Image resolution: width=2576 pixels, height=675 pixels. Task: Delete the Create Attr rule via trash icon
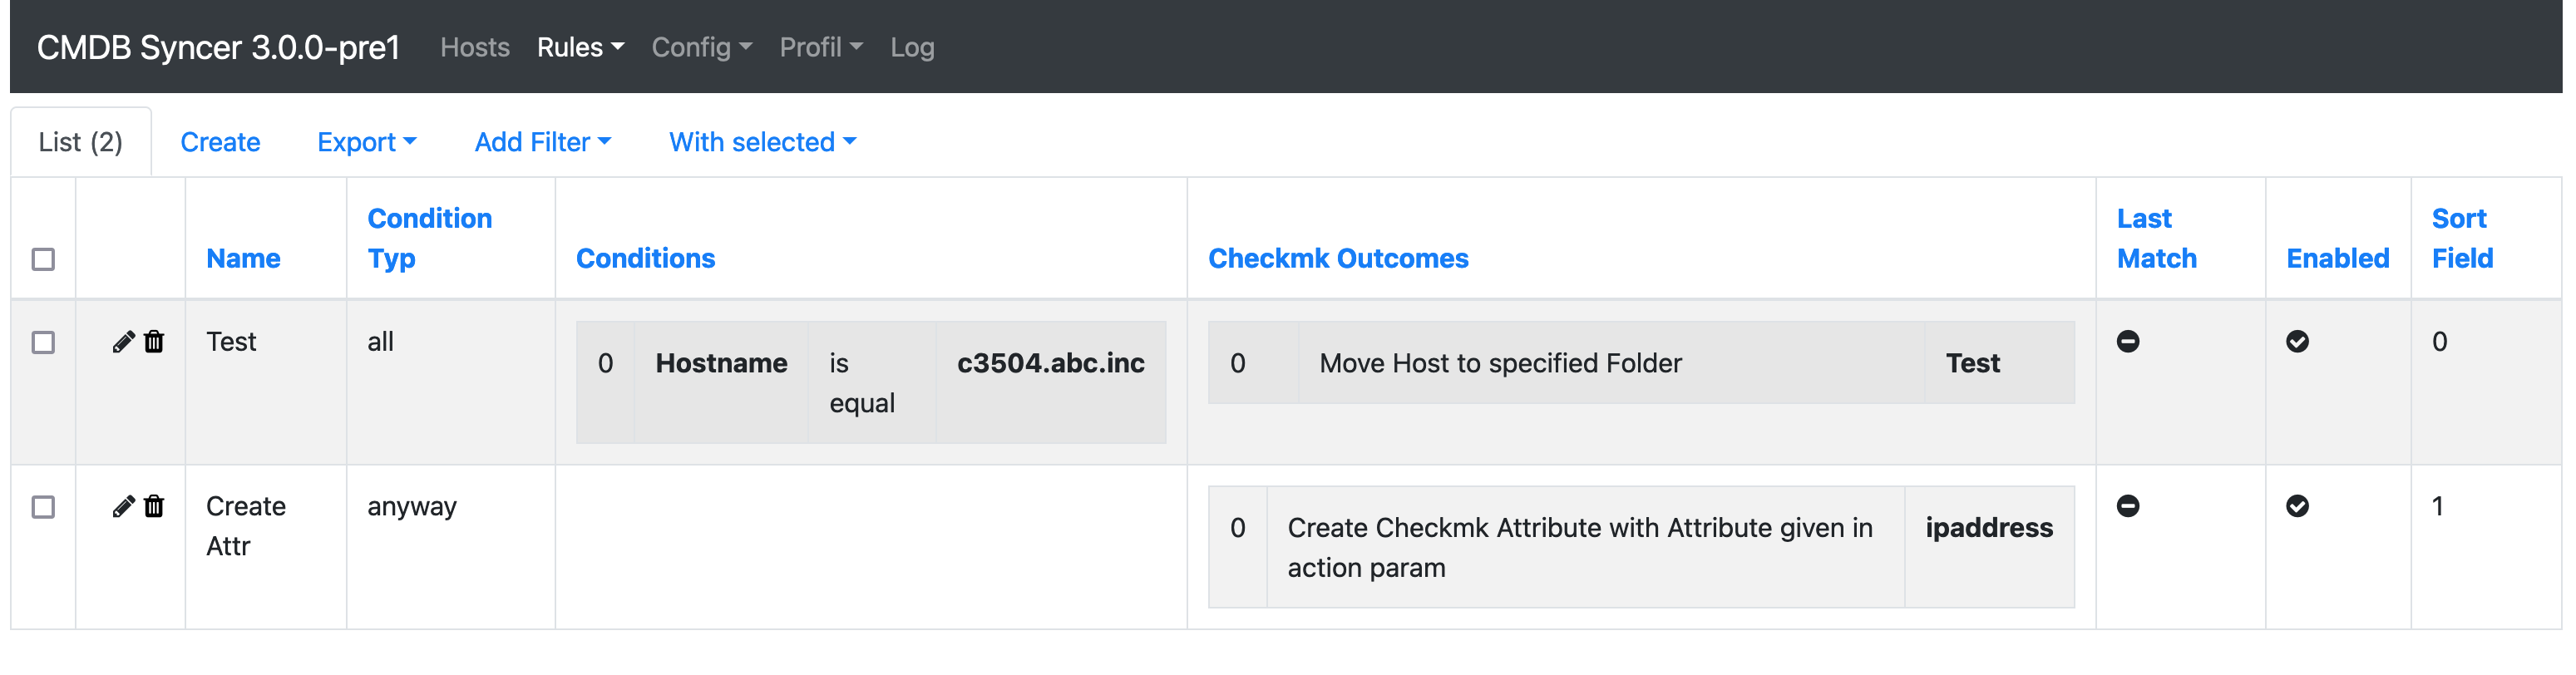pyautogui.click(x=154, y=507)
